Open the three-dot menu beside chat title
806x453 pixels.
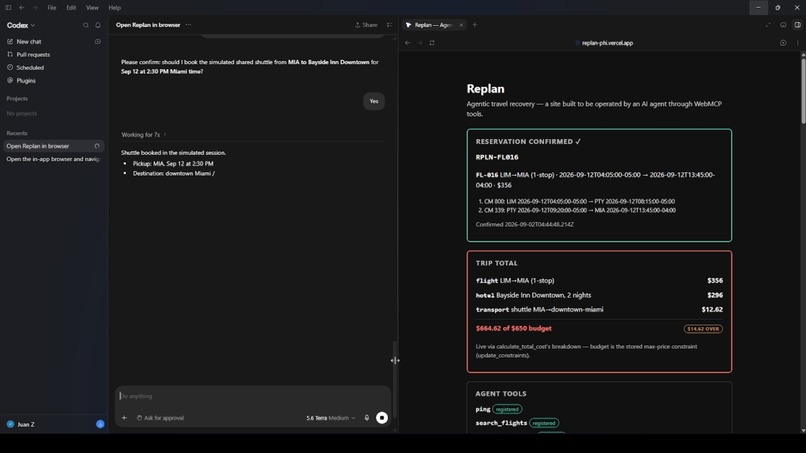188,25
